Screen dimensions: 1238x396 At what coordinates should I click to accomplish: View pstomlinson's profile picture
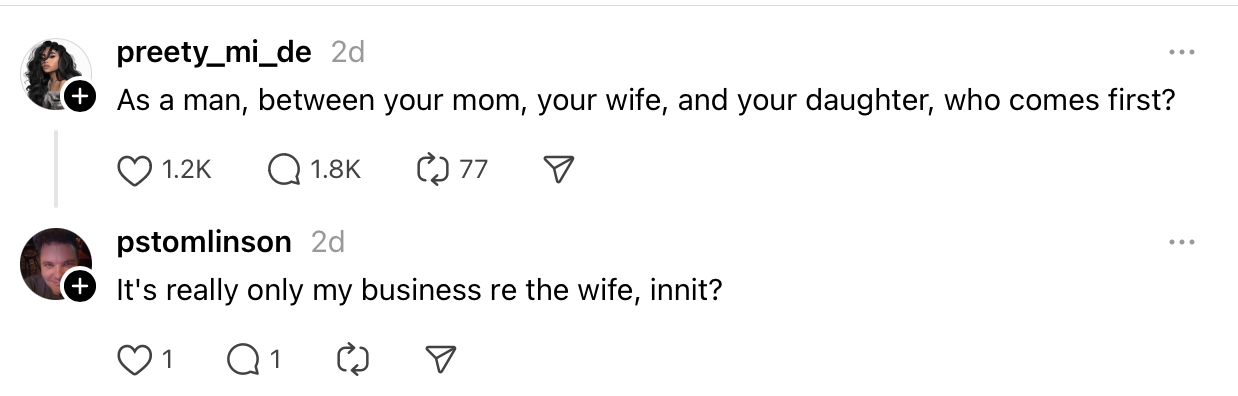[x=56, y=263]
